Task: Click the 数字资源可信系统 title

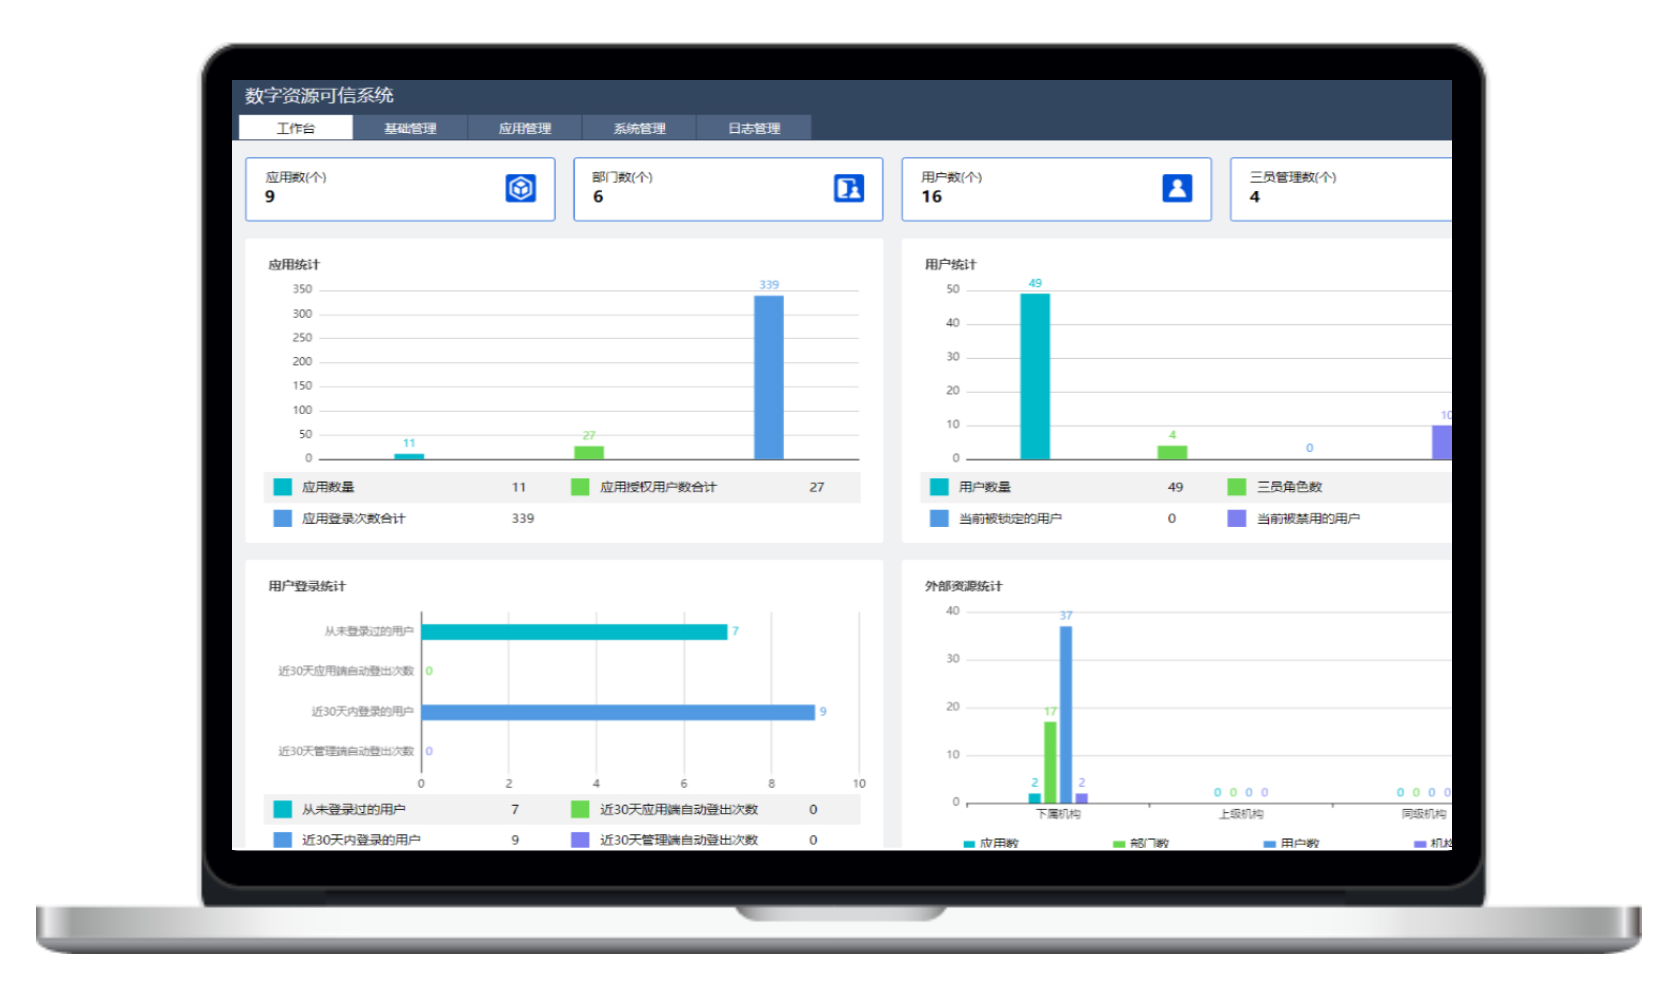Action: click(x=319, y=95)
